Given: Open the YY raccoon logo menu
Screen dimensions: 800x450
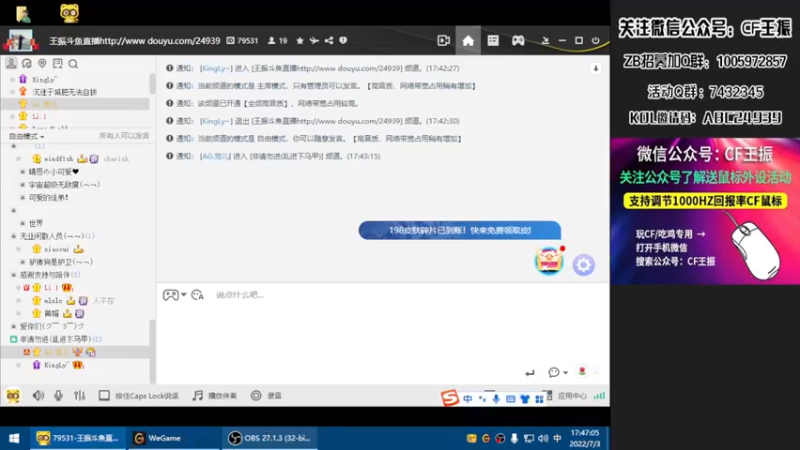Looking at the screenshot, I should tap(13, 395).
